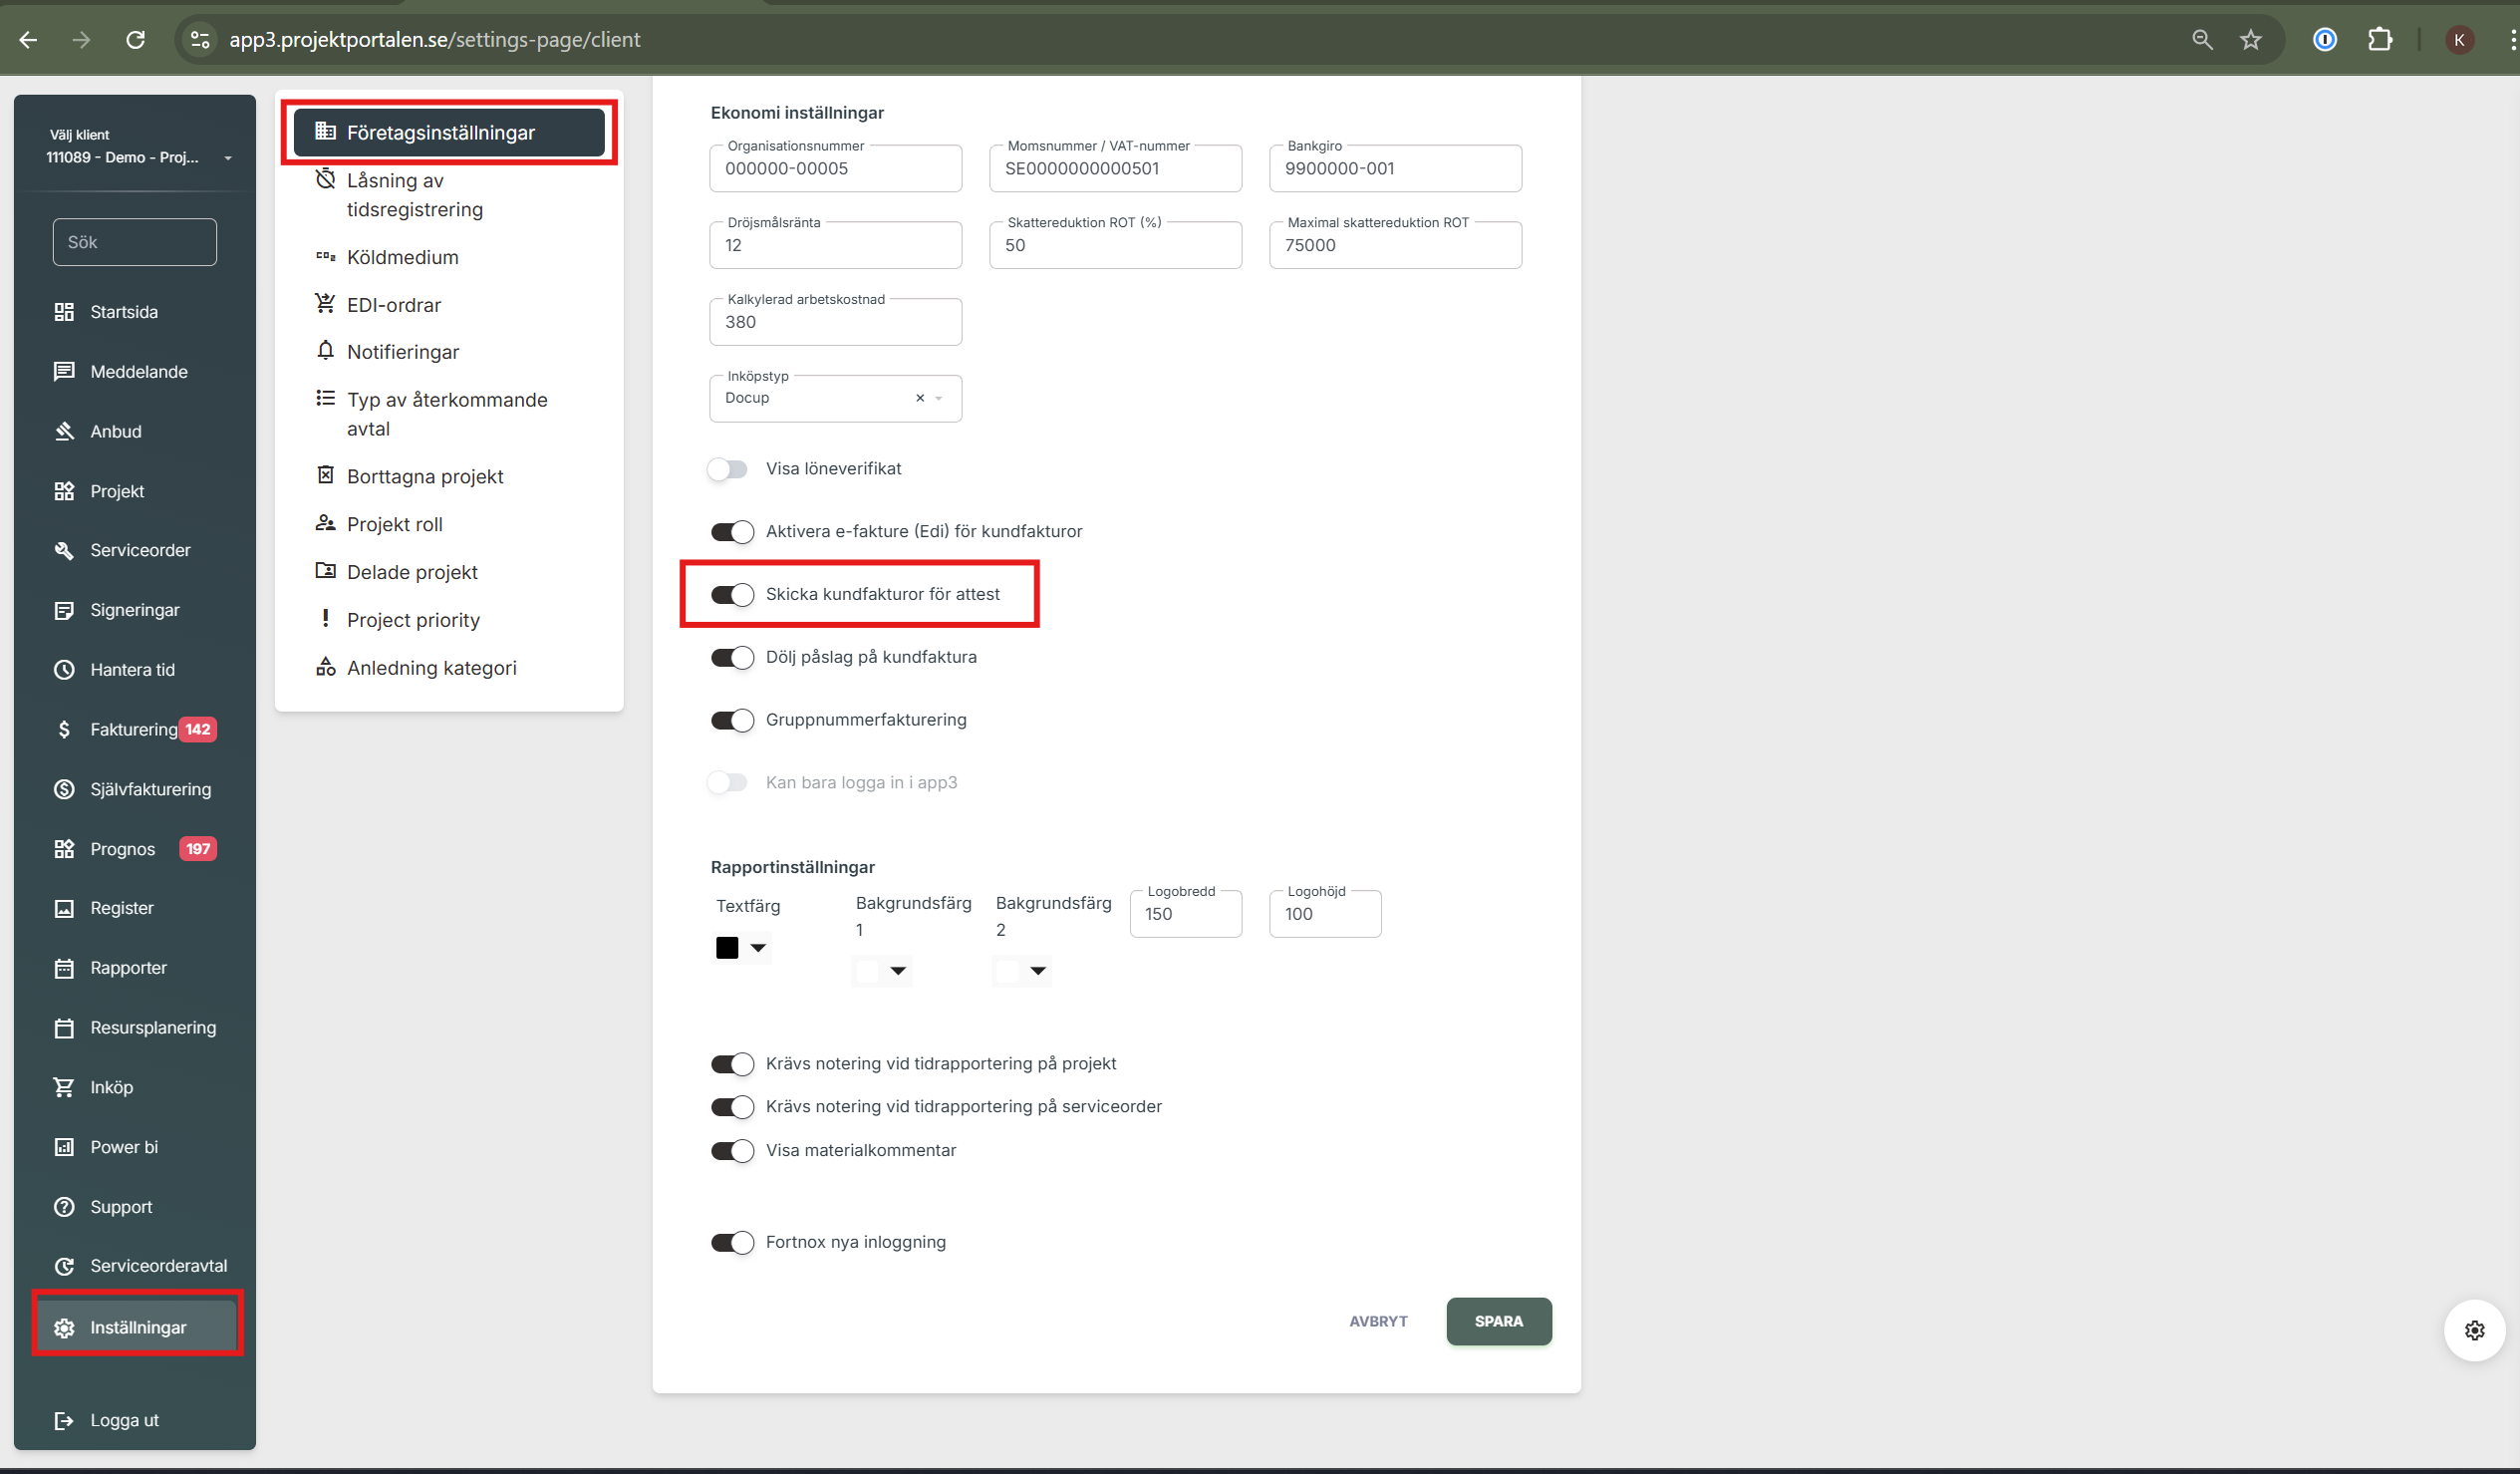Open Bakgrundsfärg 1 color dropdown arrow
The image size is (2520, 1474).
[898, 971]
